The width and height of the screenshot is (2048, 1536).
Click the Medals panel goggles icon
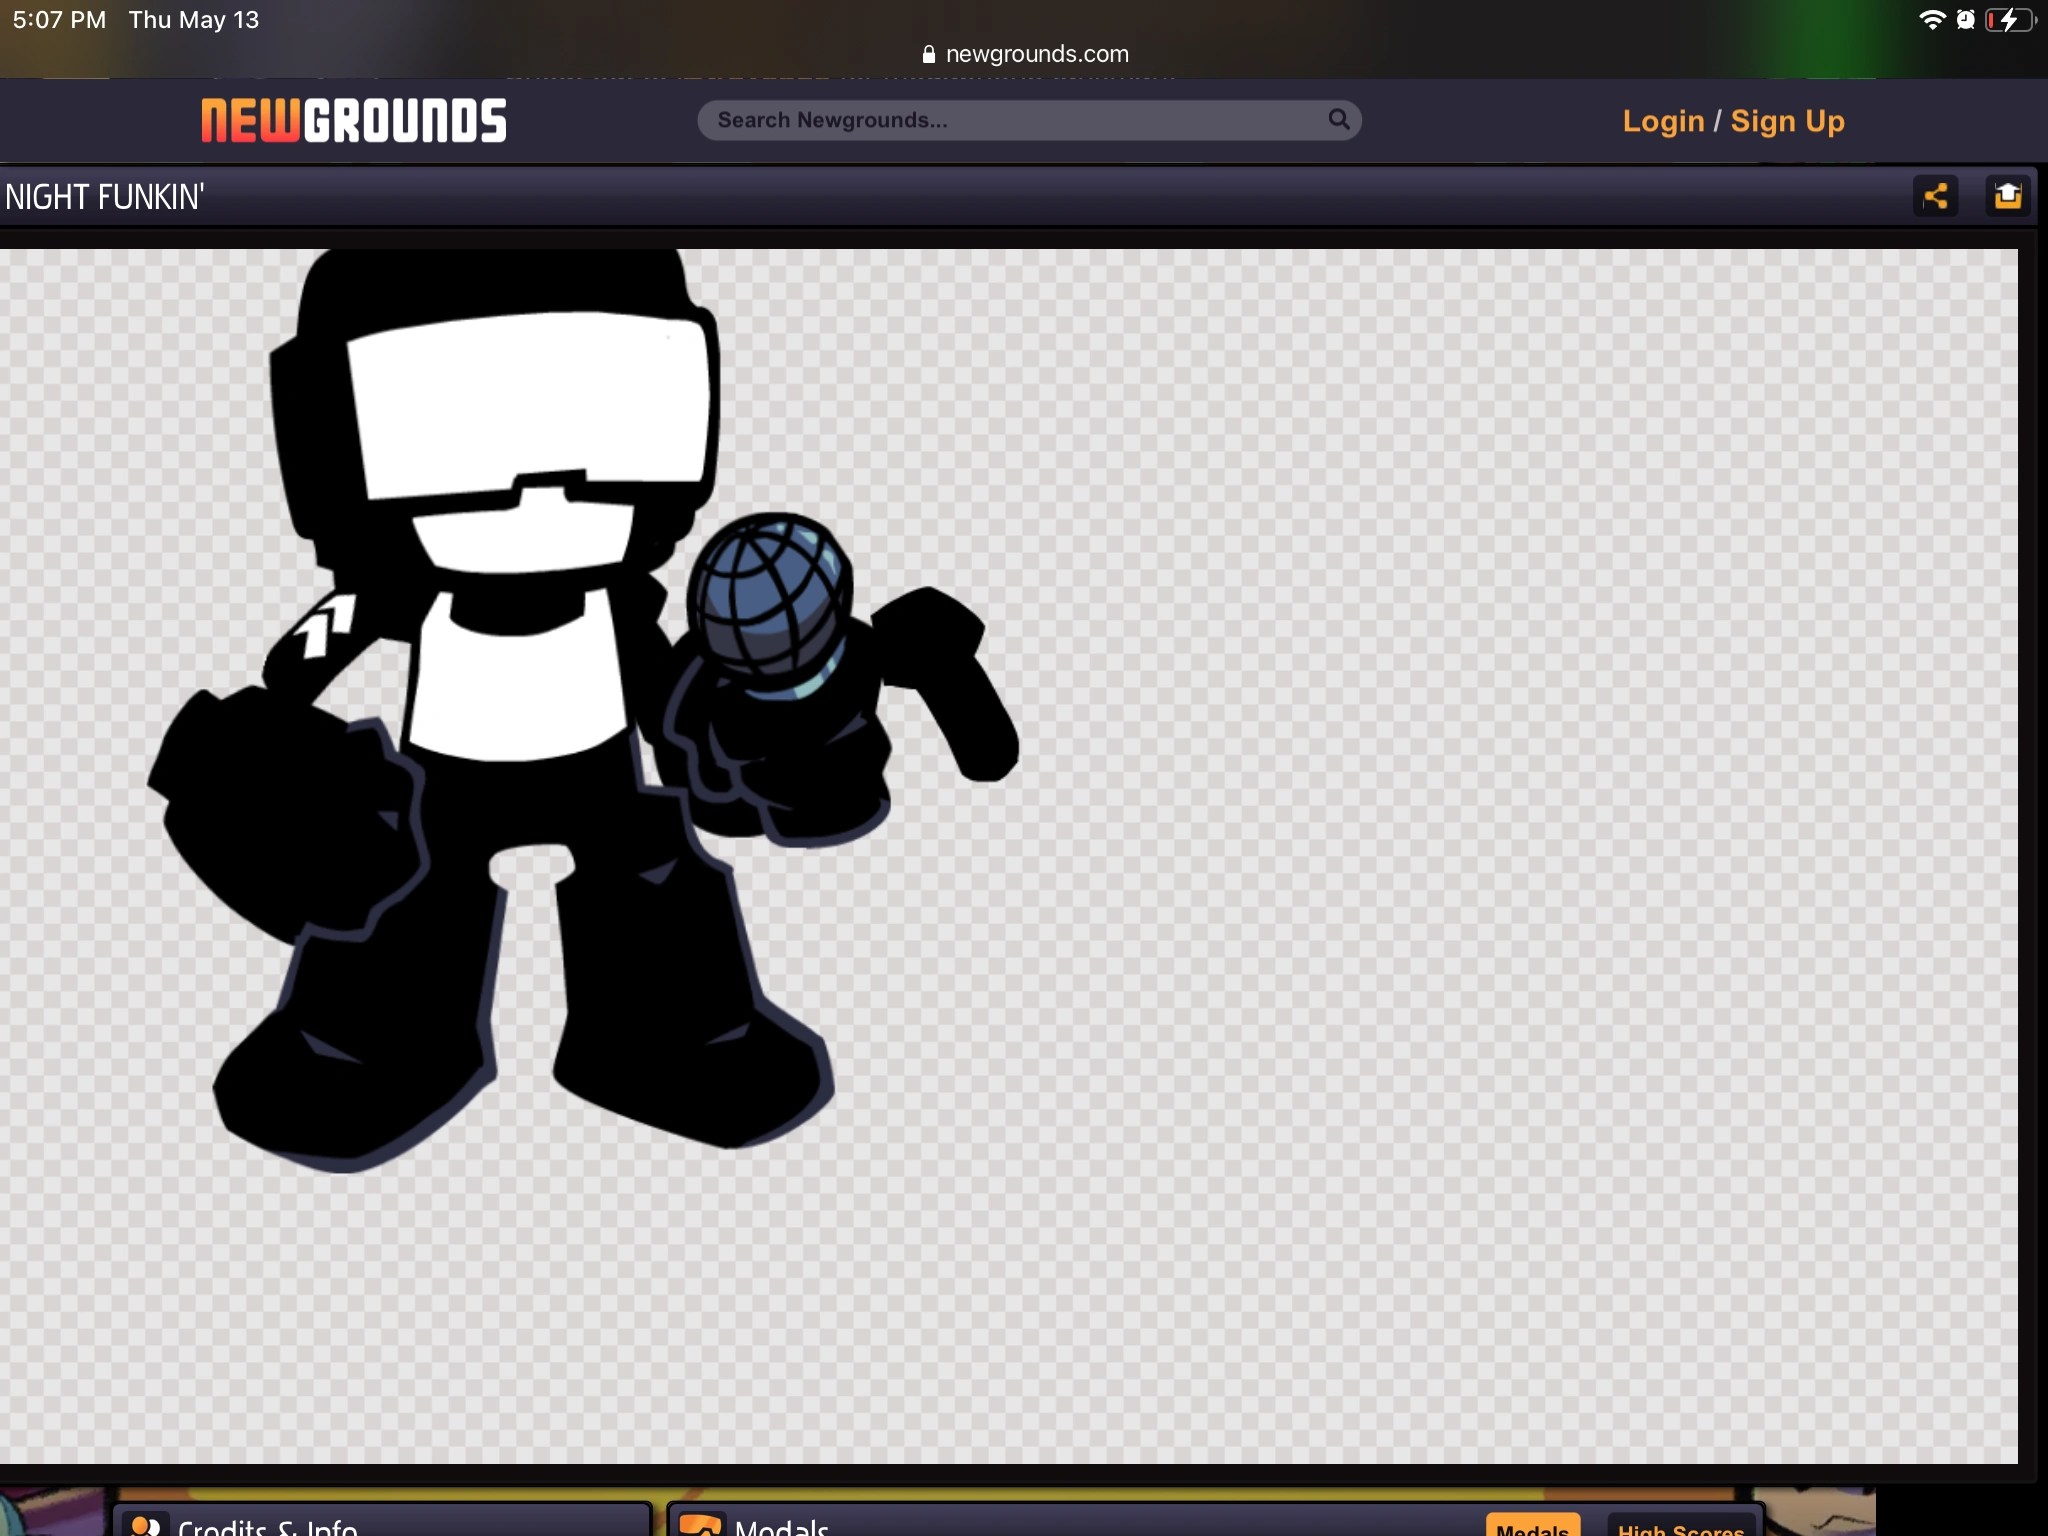(700, 1526)
